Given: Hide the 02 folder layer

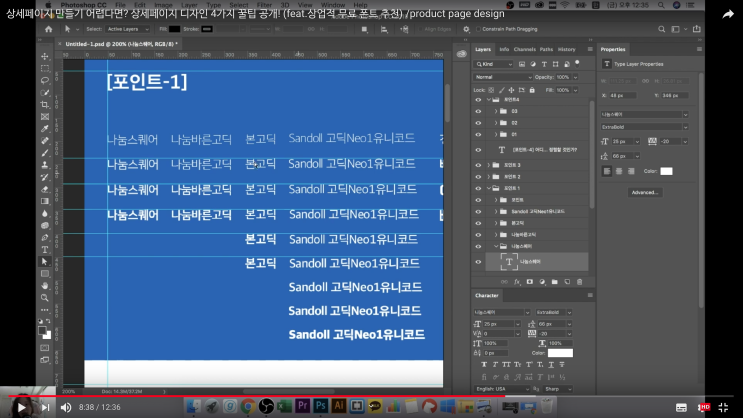Looking at the screenshot, I should point(478,123).
